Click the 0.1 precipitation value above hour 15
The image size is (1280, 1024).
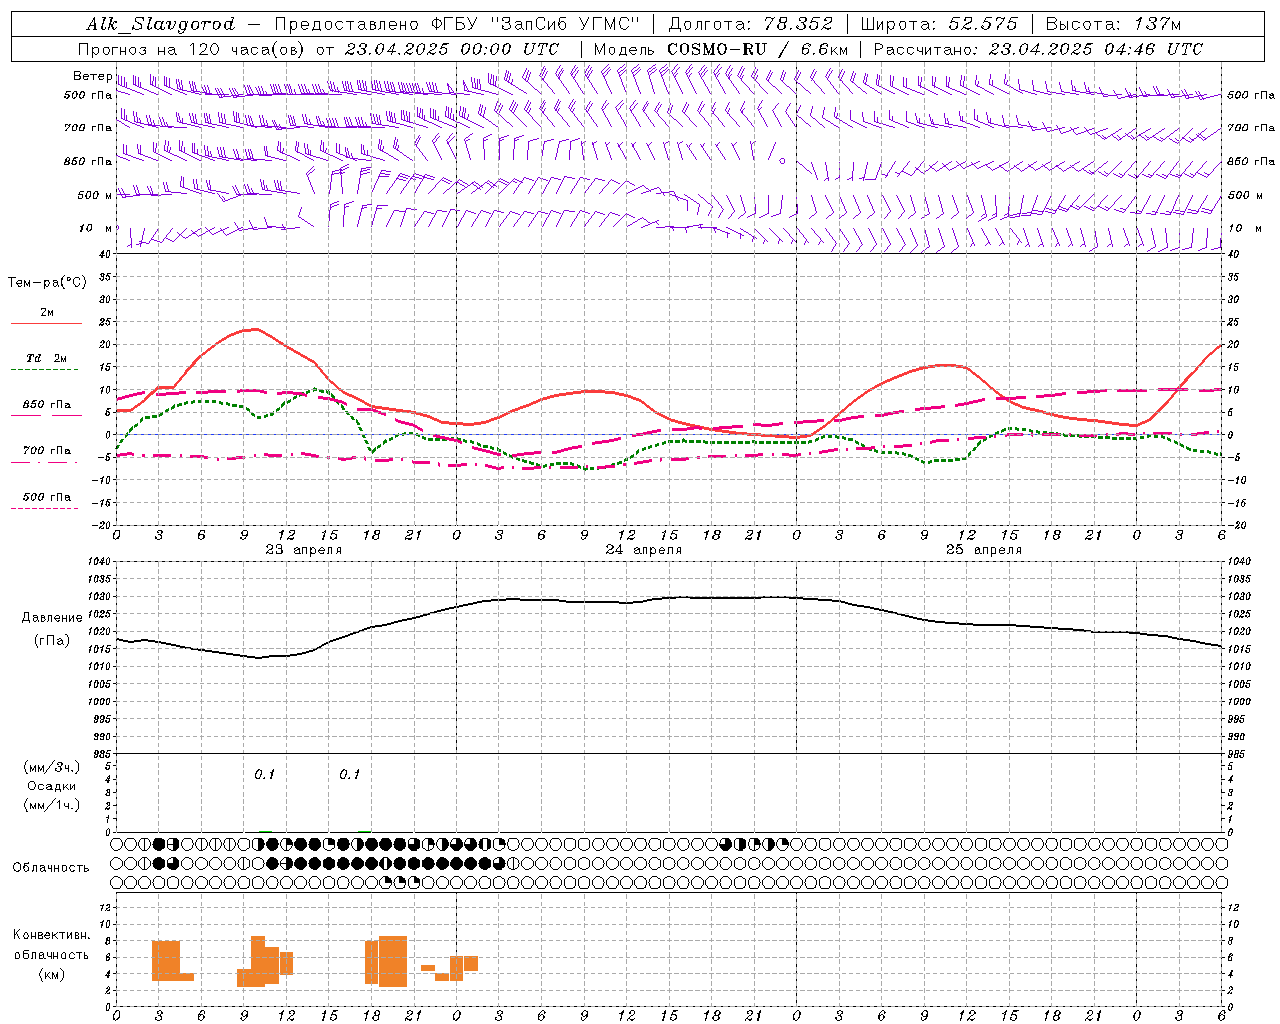click(349, 774)
